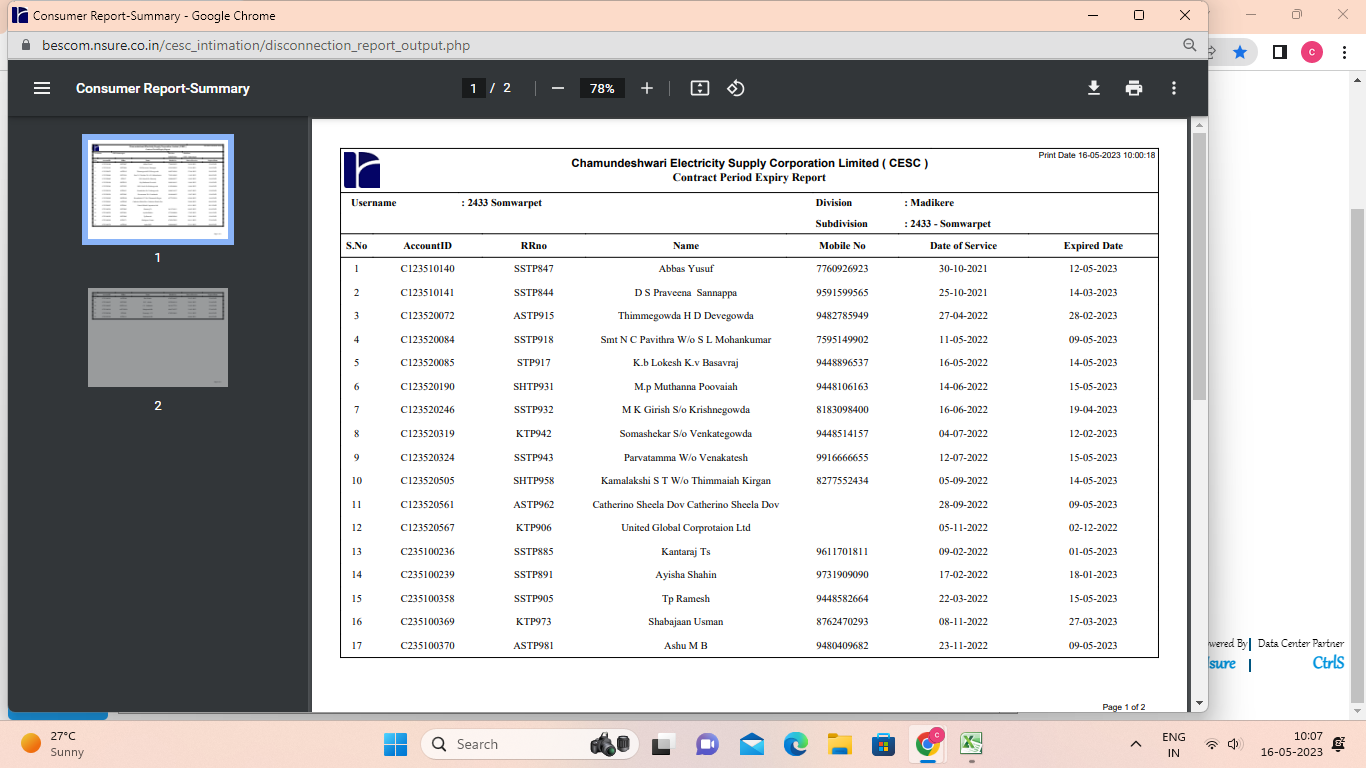Click the magnifier zoom icon in address bar
The height and width of the screenshot is (768, 1366).
pos(1190,45)
